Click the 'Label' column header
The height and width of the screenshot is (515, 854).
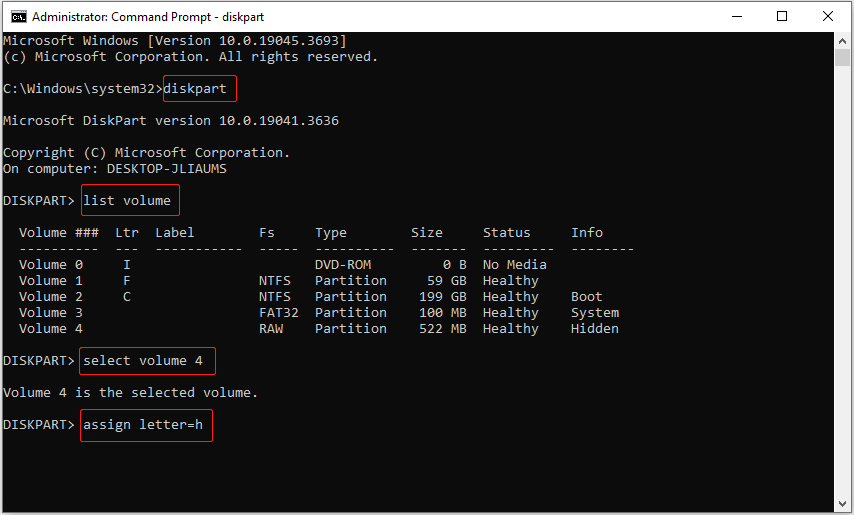click(175, 232)
